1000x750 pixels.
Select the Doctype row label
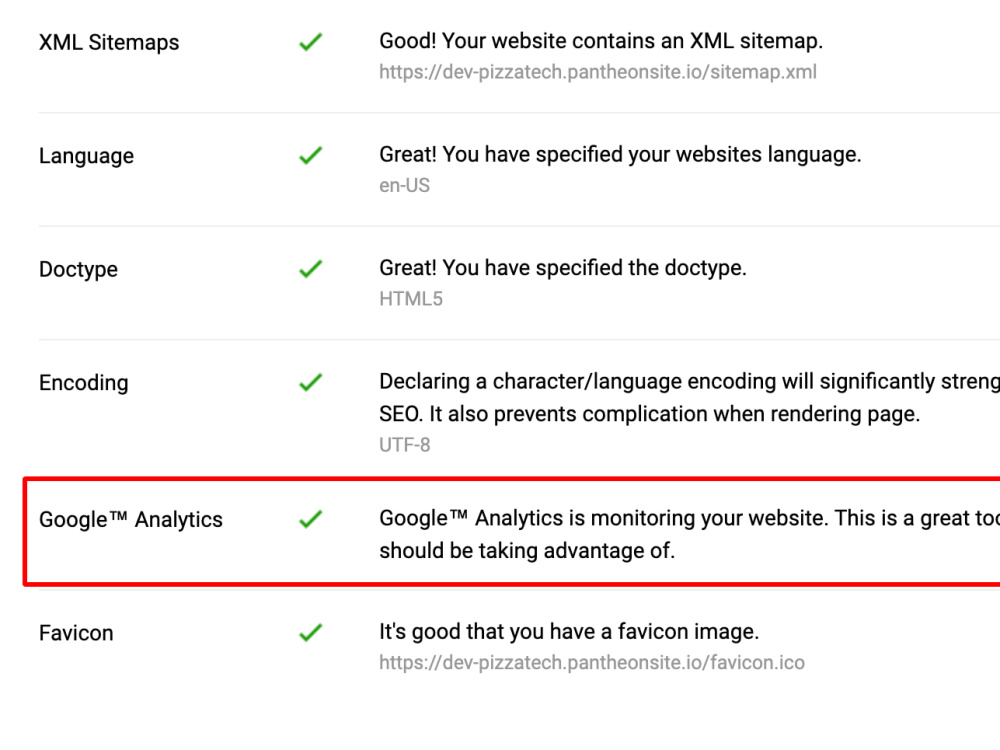78,270
